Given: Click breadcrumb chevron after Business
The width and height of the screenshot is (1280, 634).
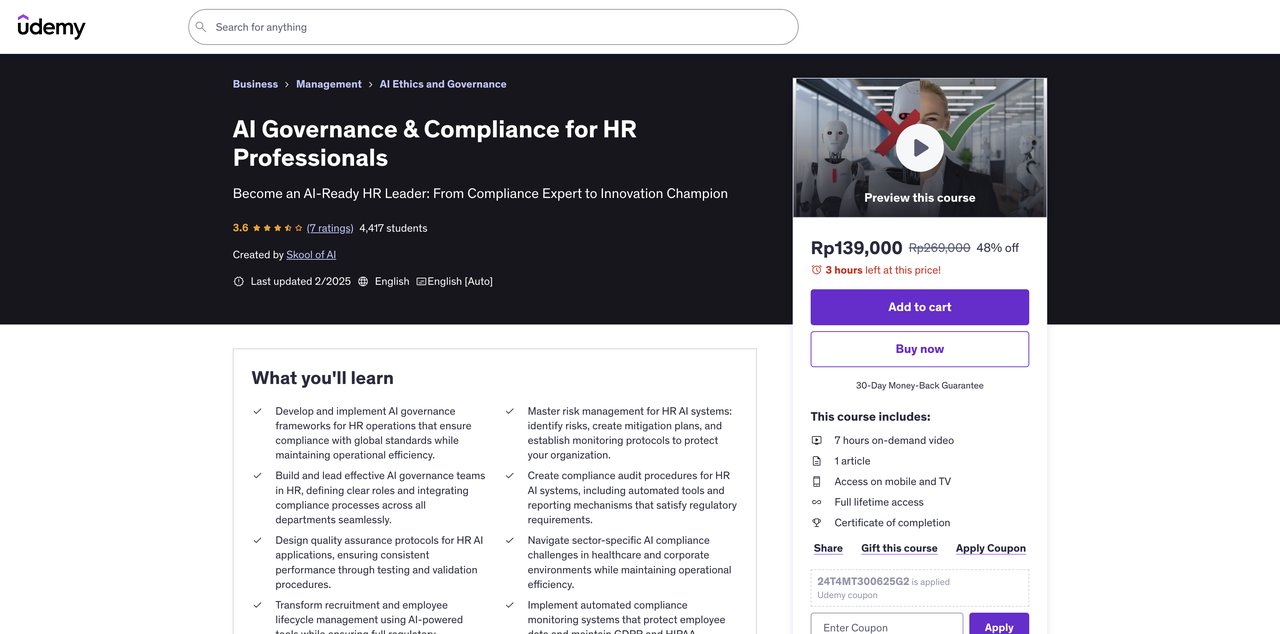Looking at the screenshot, I should 287,85.
